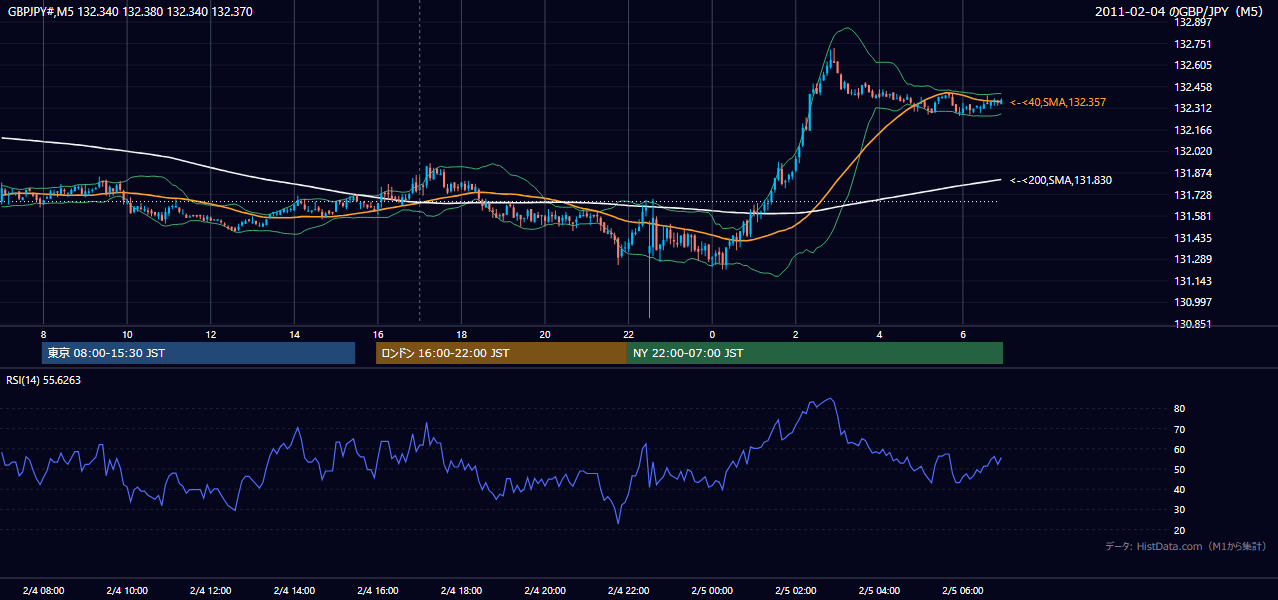Click the HistData.com data source credit

click(1186, 546)
